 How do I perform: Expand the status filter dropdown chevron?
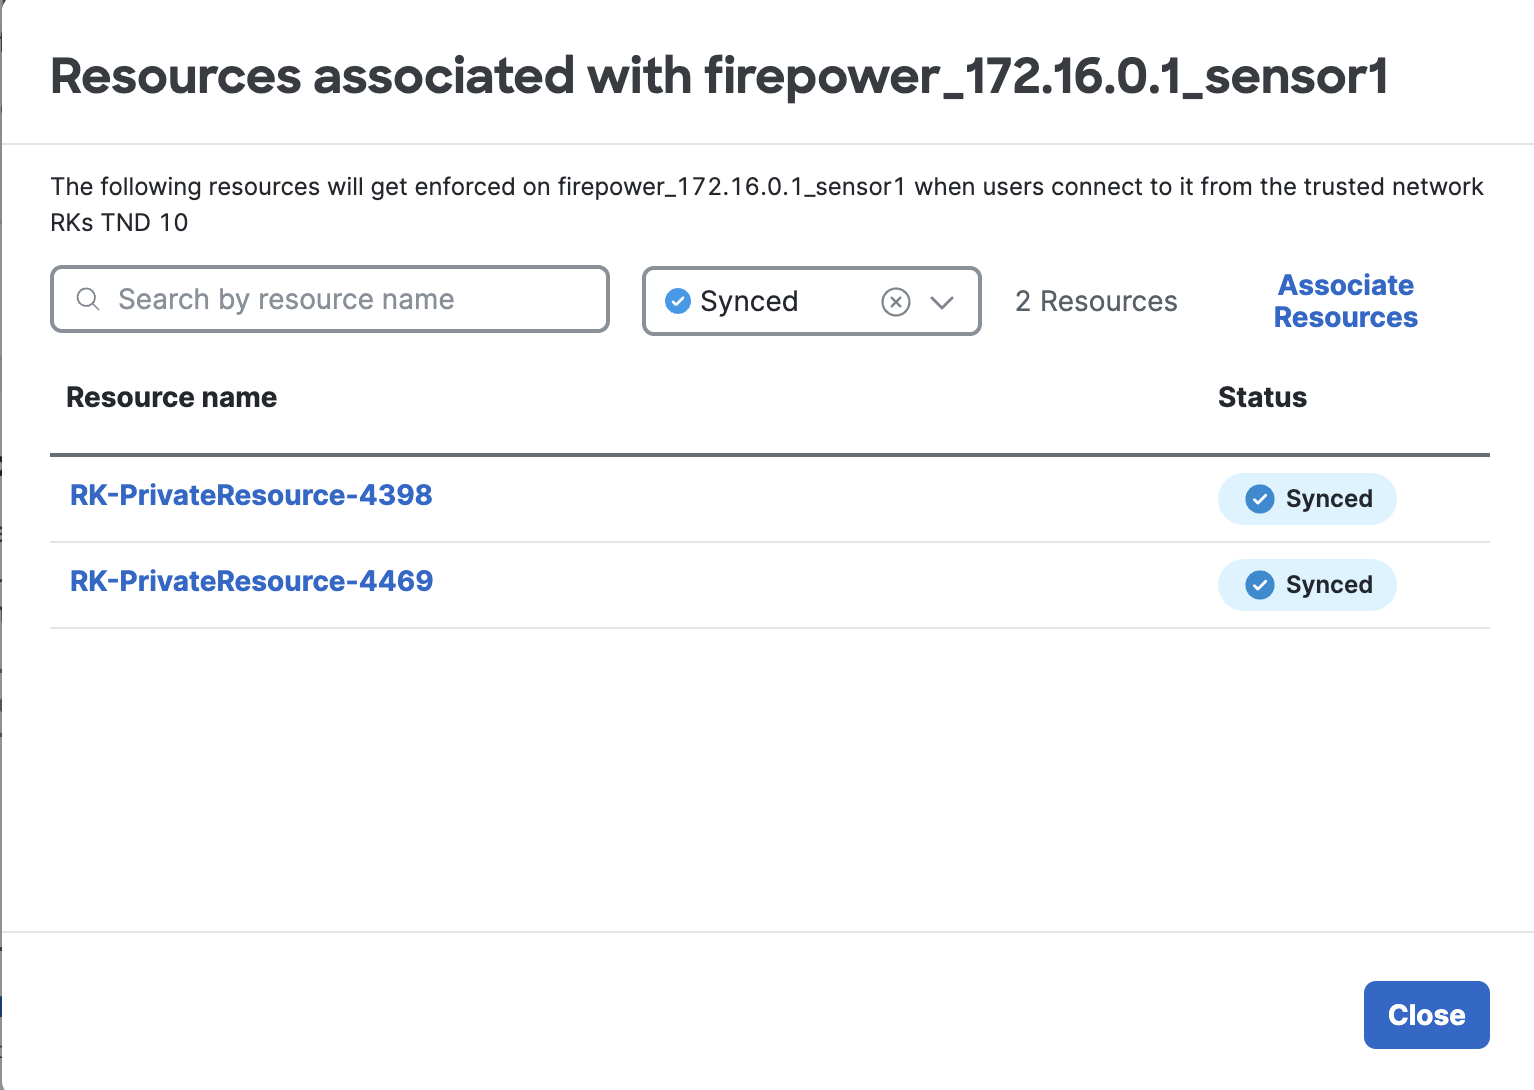pyautogui.click(x=942, y=301)
